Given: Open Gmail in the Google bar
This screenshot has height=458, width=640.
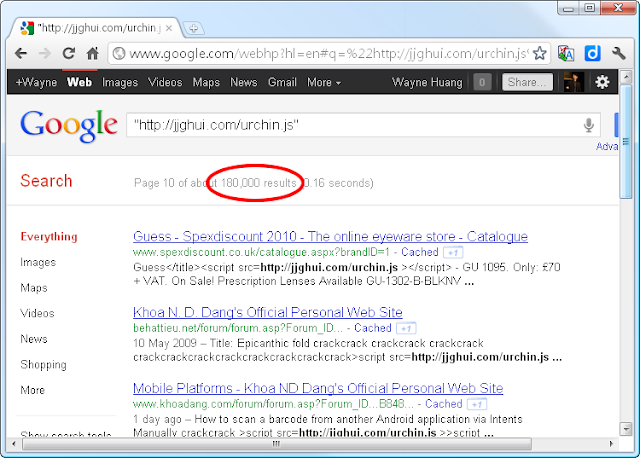Looking at the screenshot, I should 282,82.
